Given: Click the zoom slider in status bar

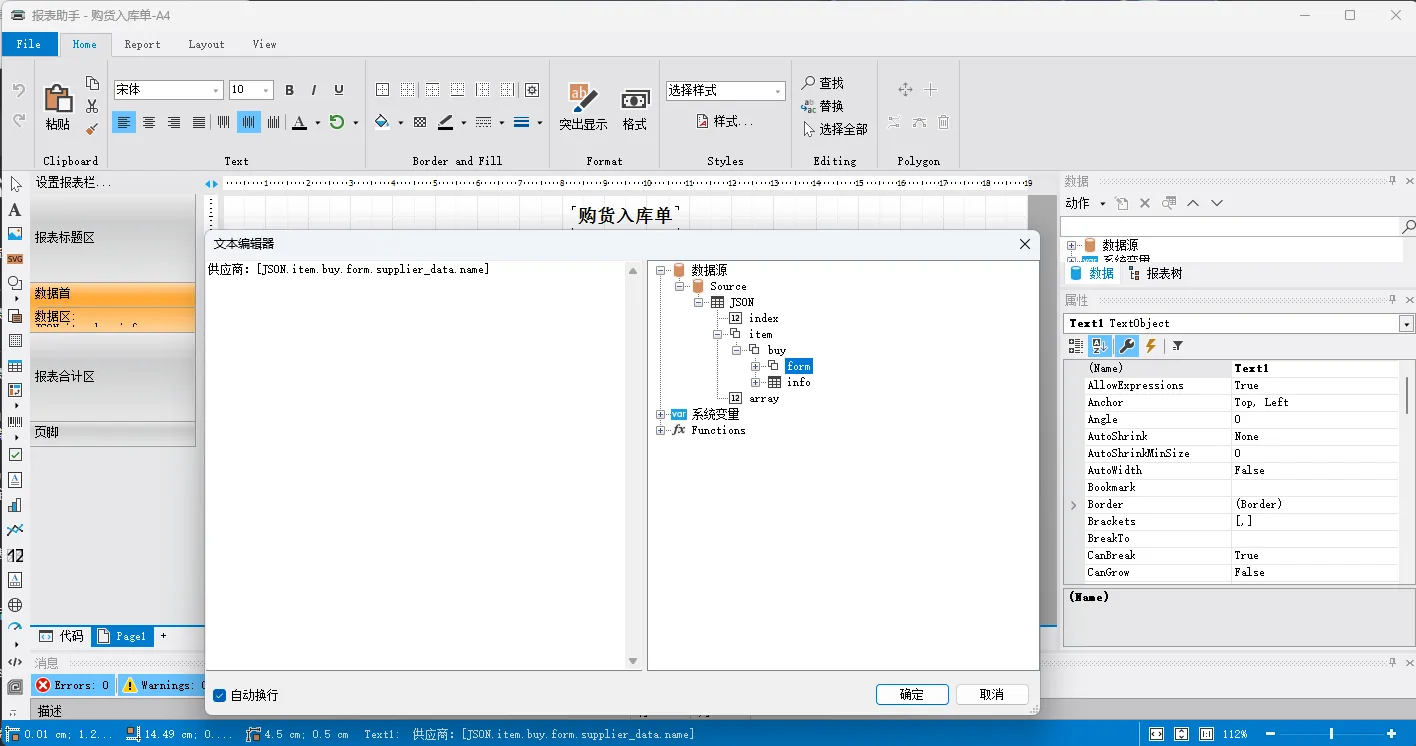Looking at the screenshot, I should pos(1330,734).
